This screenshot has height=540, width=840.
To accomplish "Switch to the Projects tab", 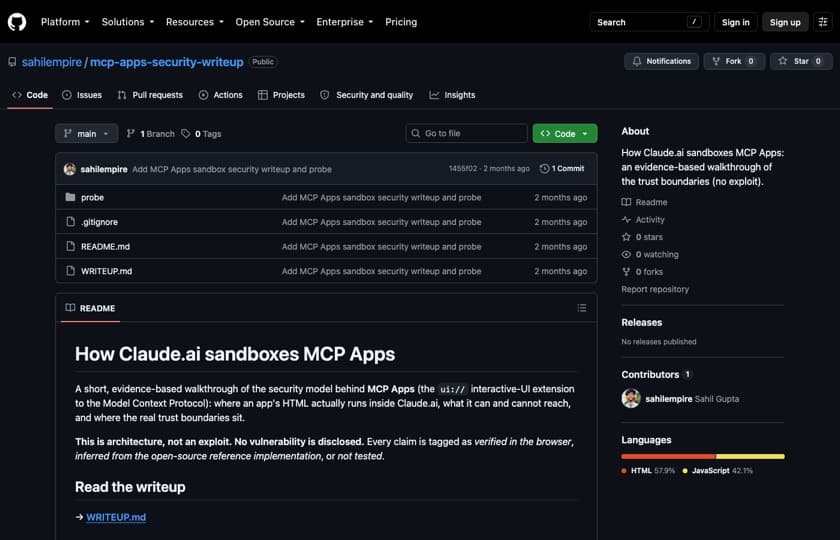I will pos(281,95).
